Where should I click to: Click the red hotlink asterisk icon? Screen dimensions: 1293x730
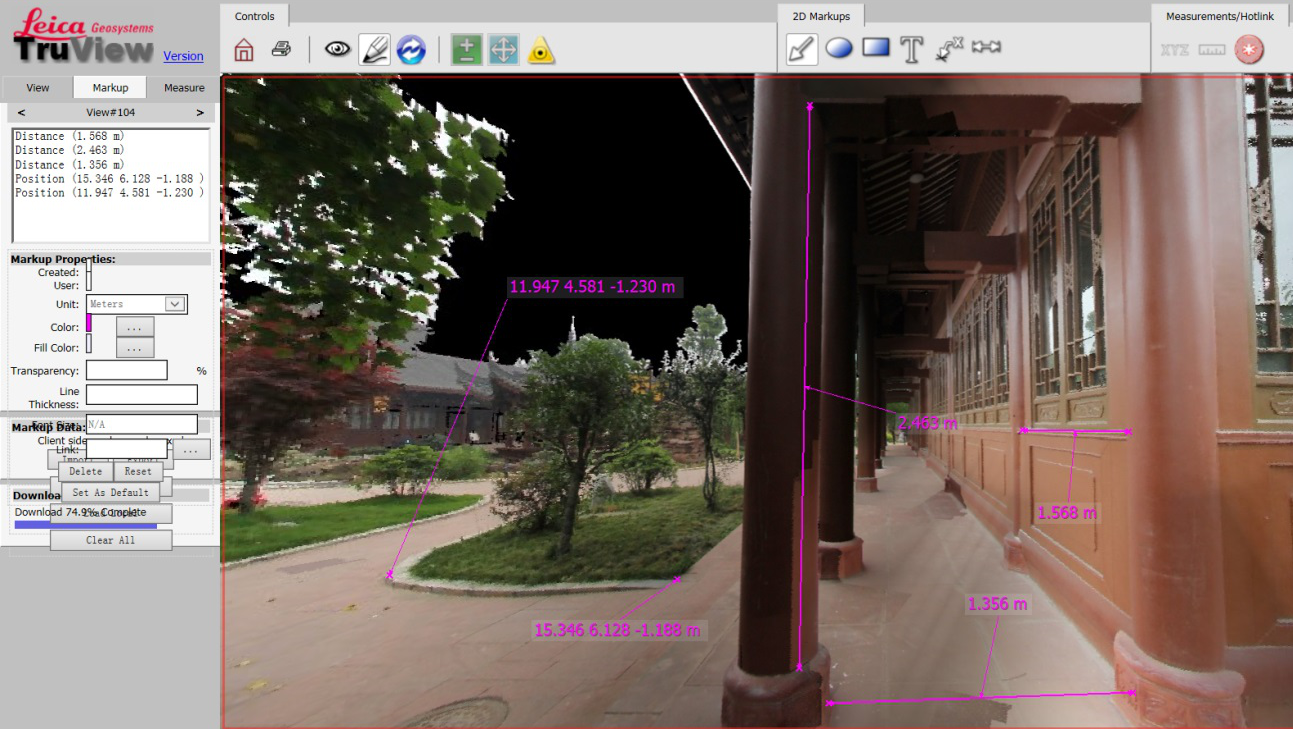[x=1249, y=49]
